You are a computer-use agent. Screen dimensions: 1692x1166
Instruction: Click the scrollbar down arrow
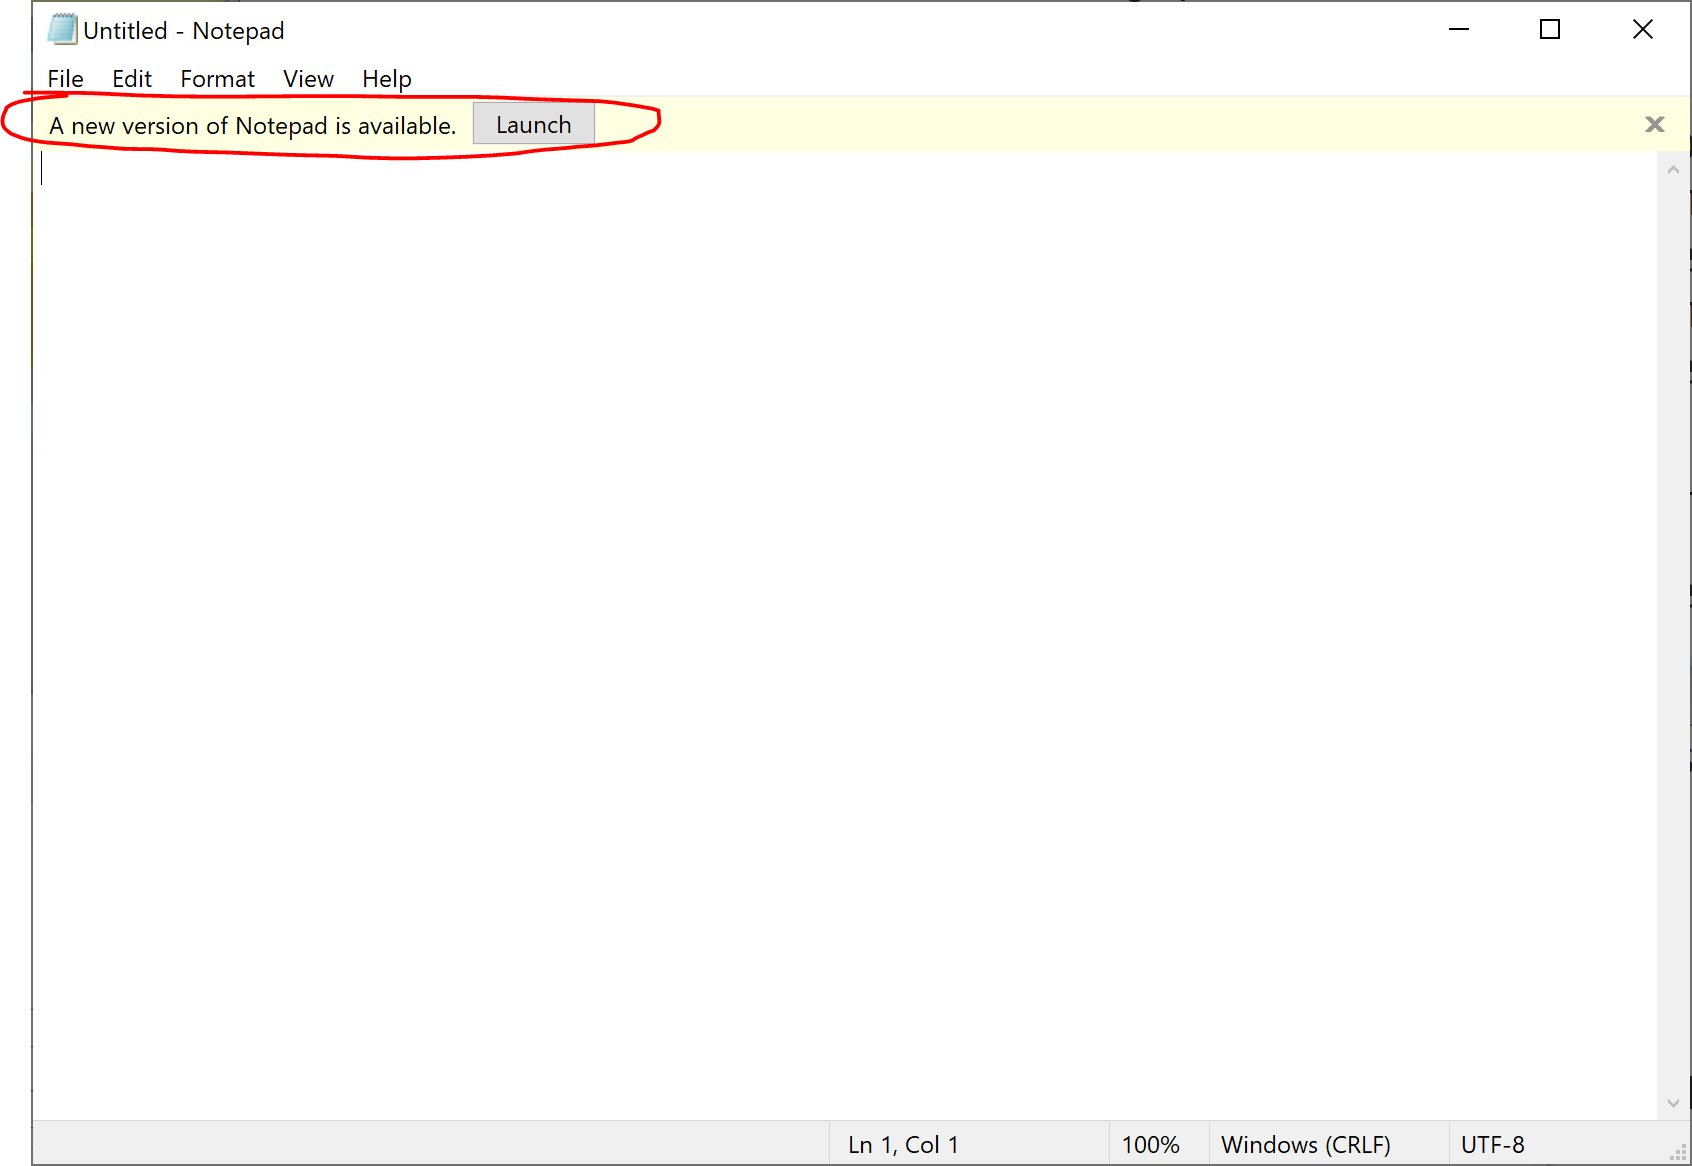coord(1673,1104)
